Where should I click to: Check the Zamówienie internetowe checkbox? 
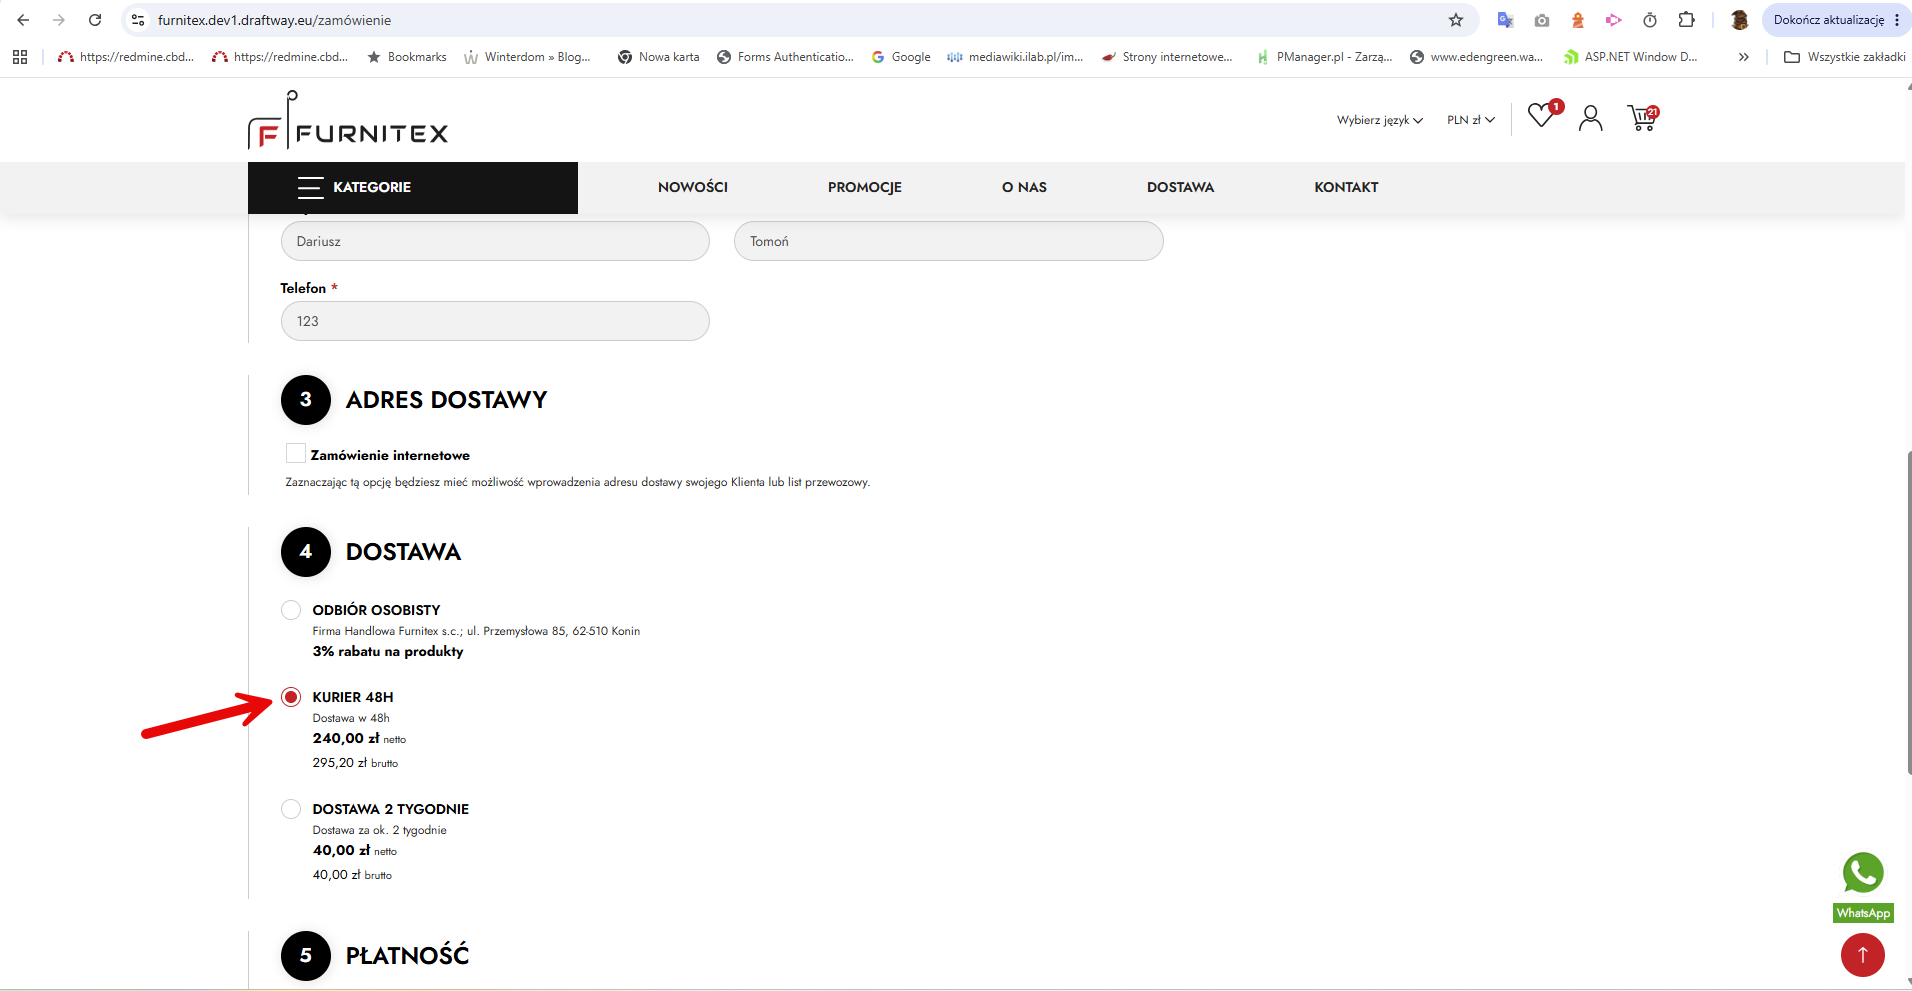295,453
